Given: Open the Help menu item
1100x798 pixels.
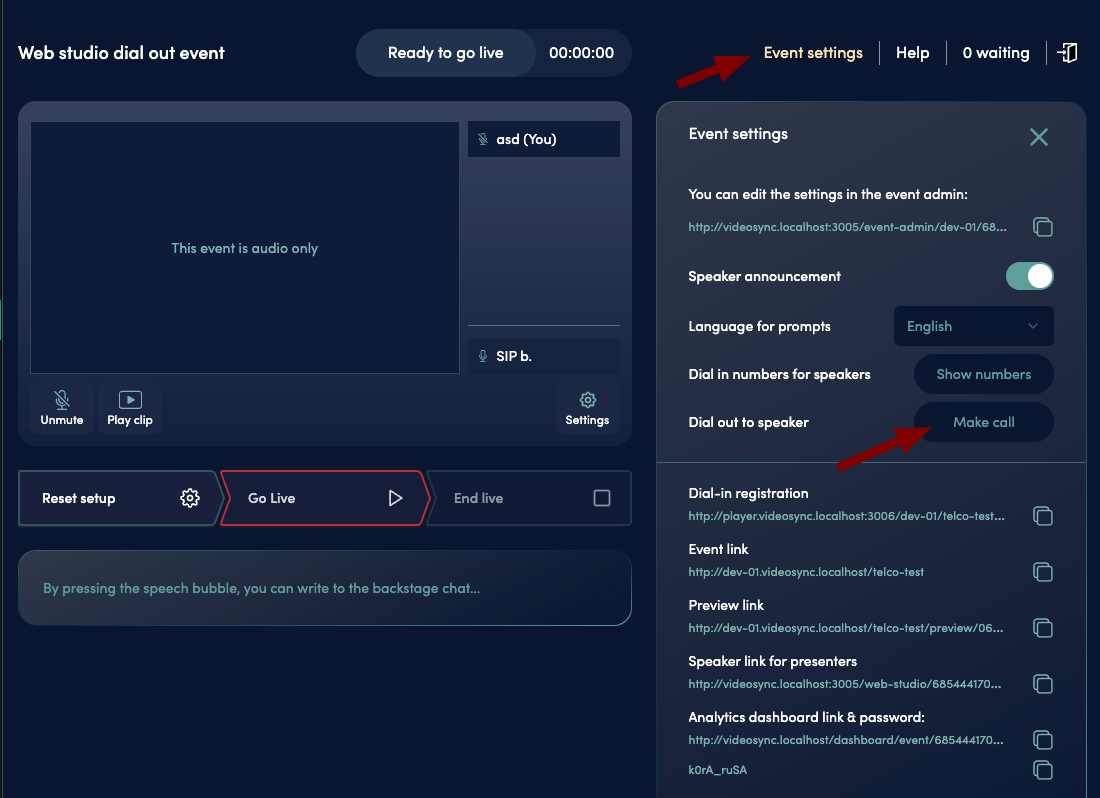Looking at the screenshot, I should [911, 52].
